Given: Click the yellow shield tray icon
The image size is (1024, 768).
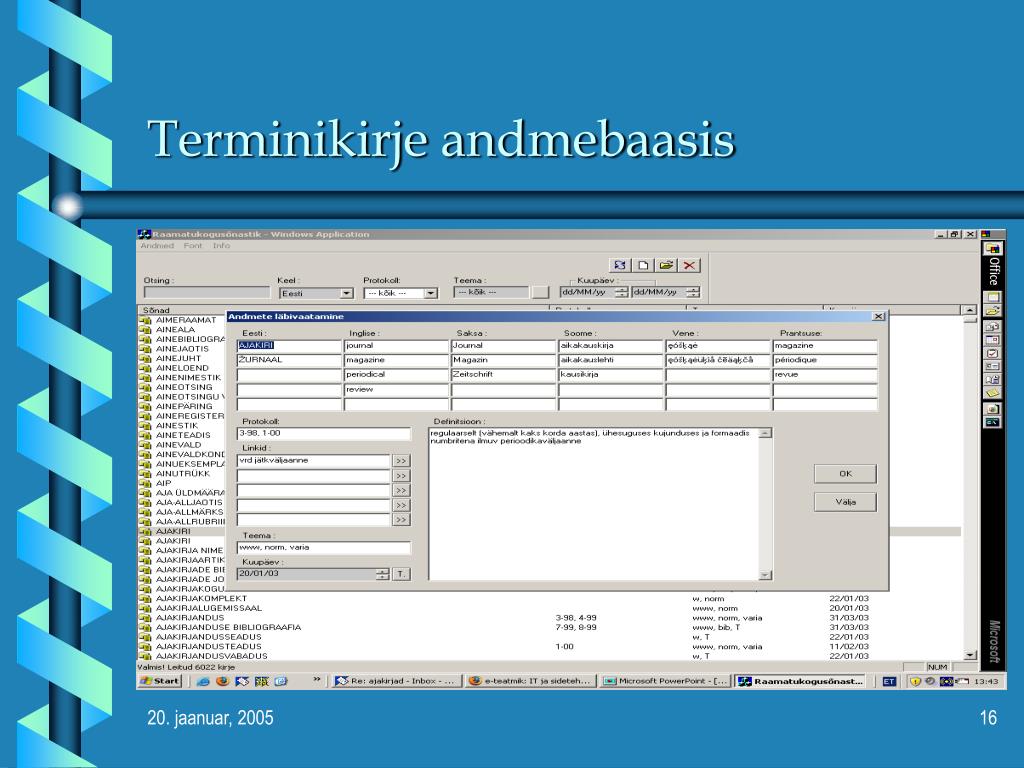Looking at the screenshot, I should point(915,681).
